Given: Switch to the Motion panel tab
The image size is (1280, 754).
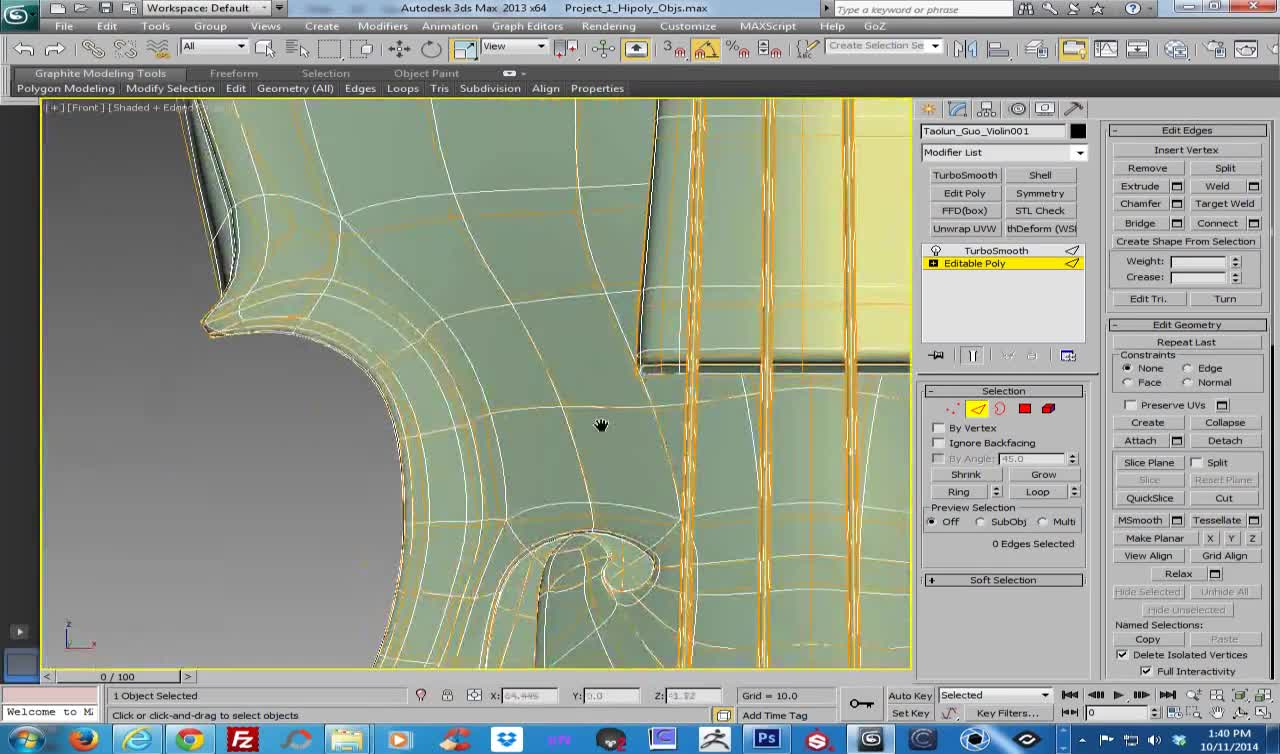Looking at the screenshot, I should (x=1017, y=109).
